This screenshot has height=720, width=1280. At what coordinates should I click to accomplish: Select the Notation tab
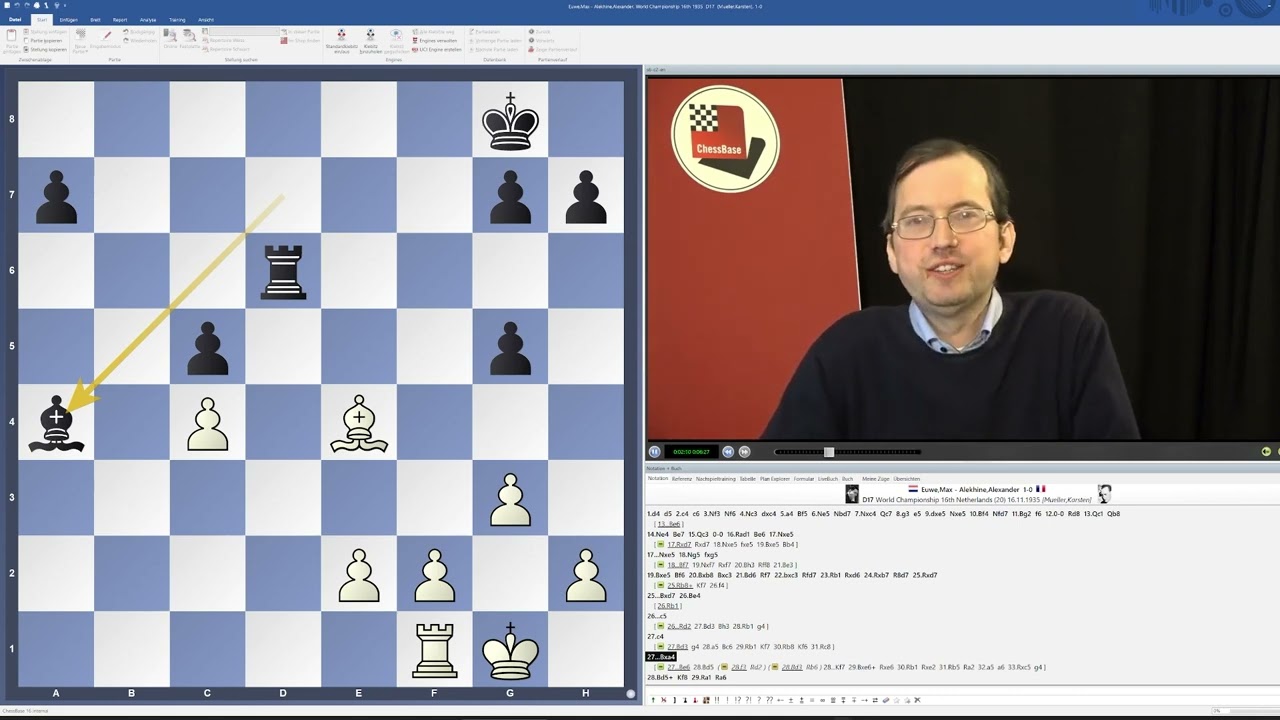[x=658, y=478]
